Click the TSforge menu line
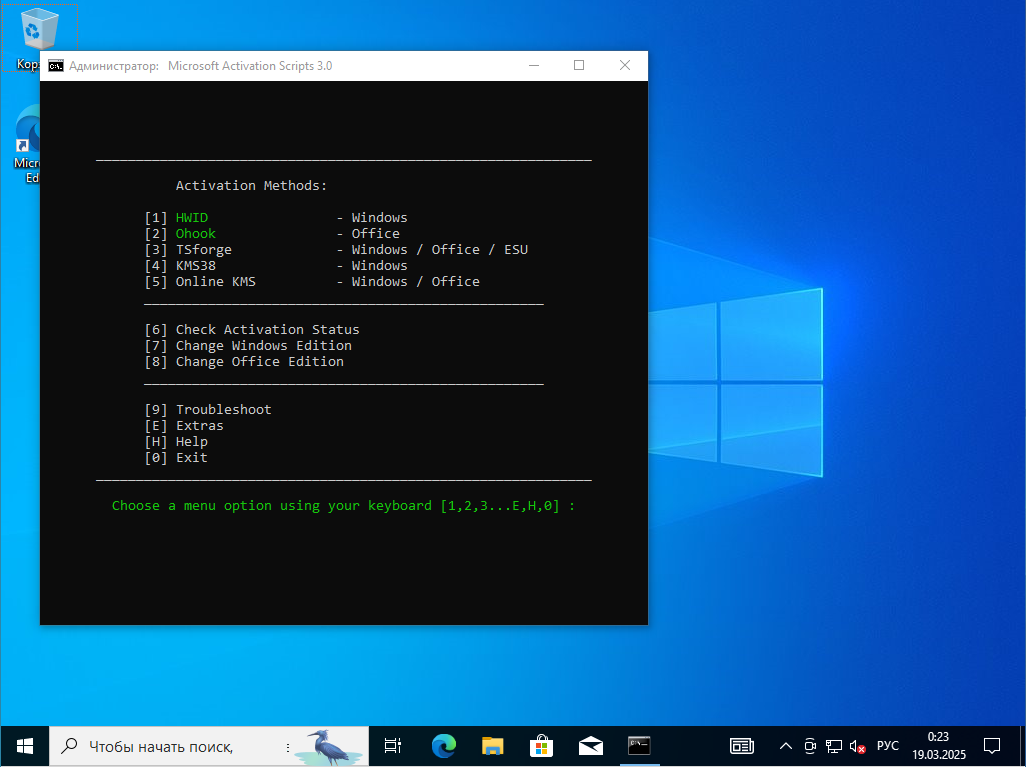 pyautogui.click(x=336, y=249)
